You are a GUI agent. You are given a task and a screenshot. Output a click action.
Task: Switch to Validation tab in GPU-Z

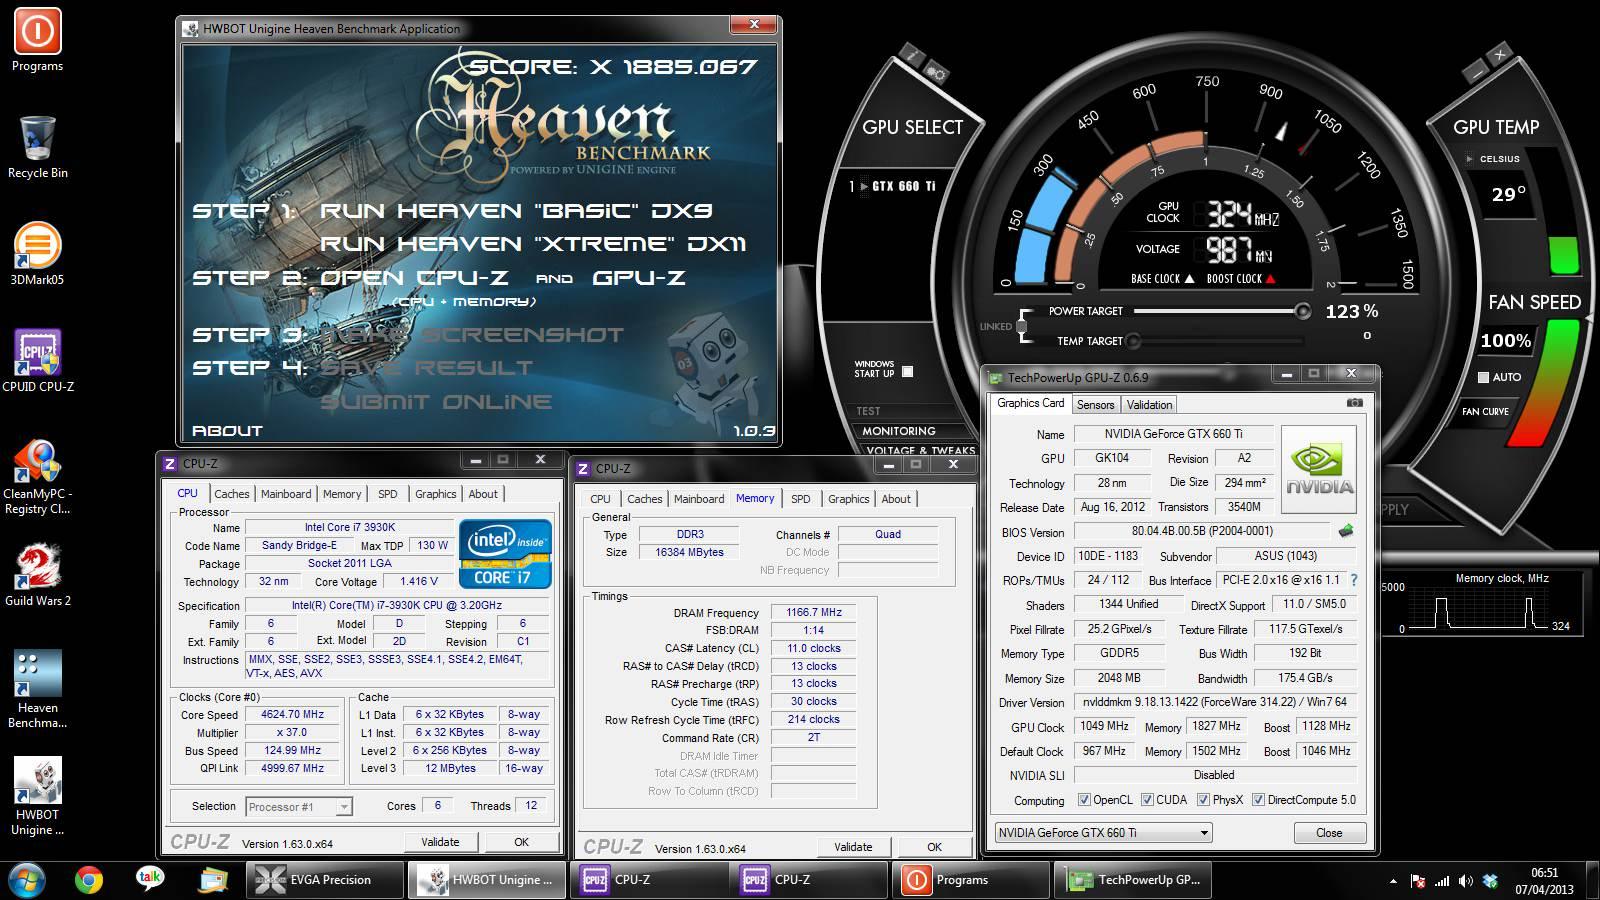1149,405
